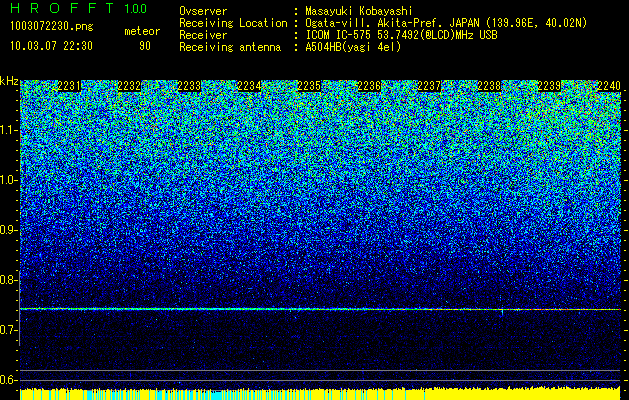This screenshot has height=400, width=629.
Task: Click the Receiving antenna label
Action: pyautogui.click(x=230, y=47)
